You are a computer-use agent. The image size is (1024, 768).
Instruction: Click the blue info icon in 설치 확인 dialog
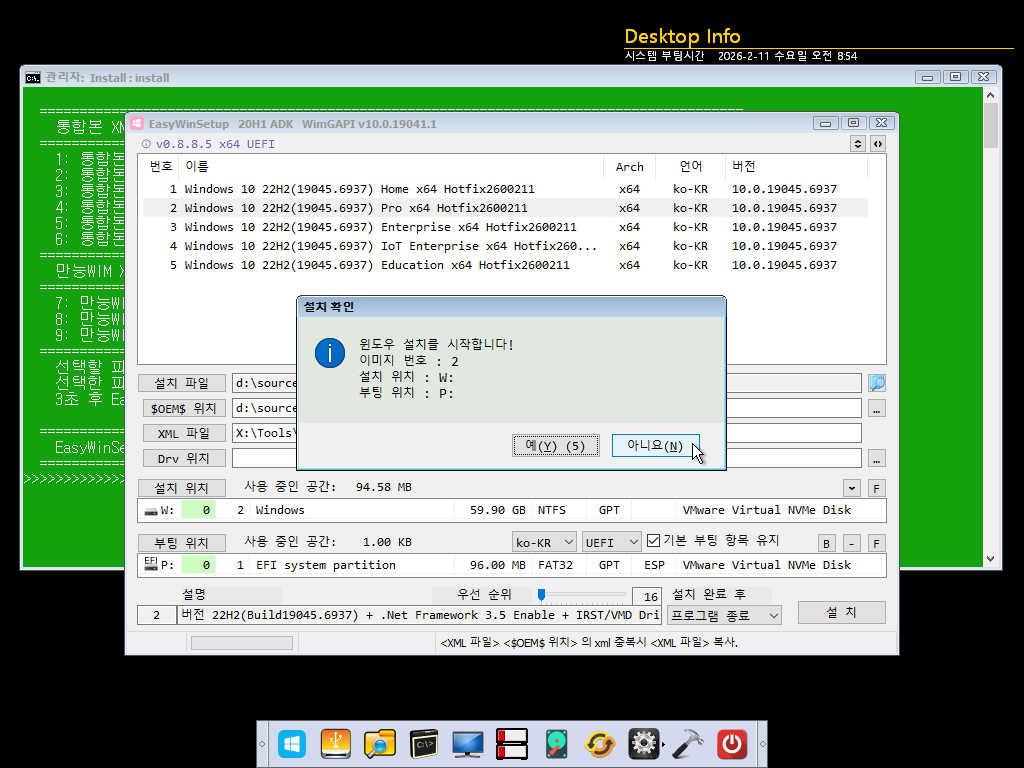point(330,353)
